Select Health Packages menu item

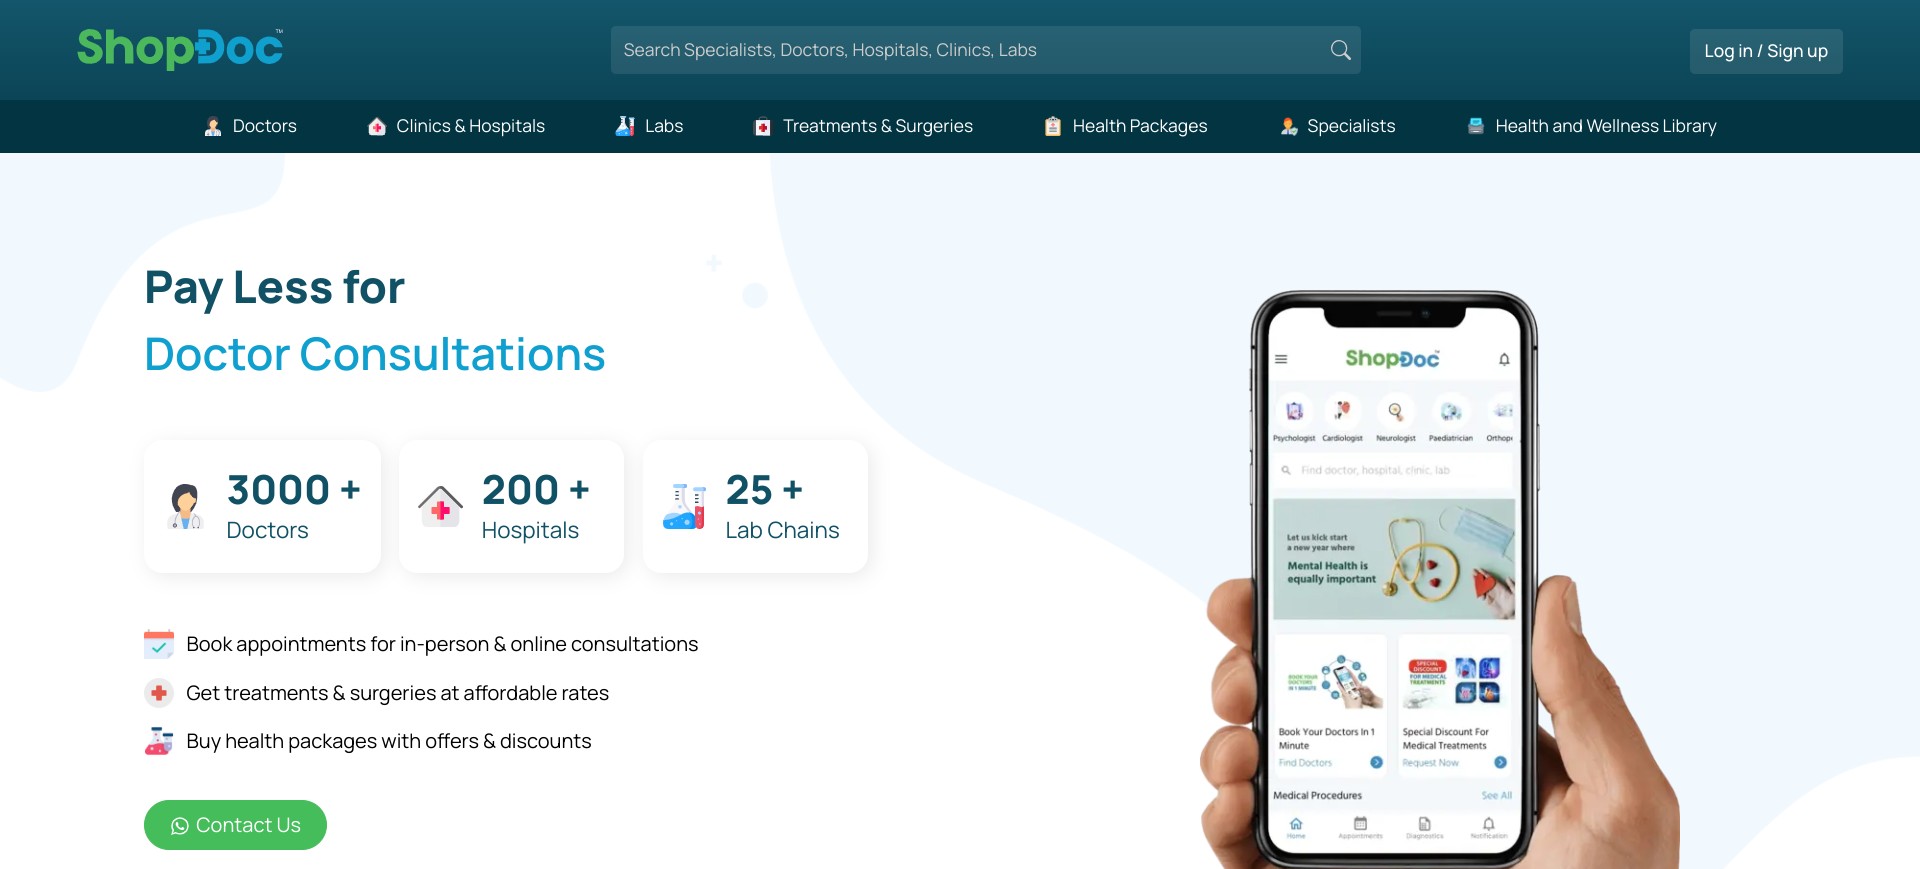coord(1125,126)
